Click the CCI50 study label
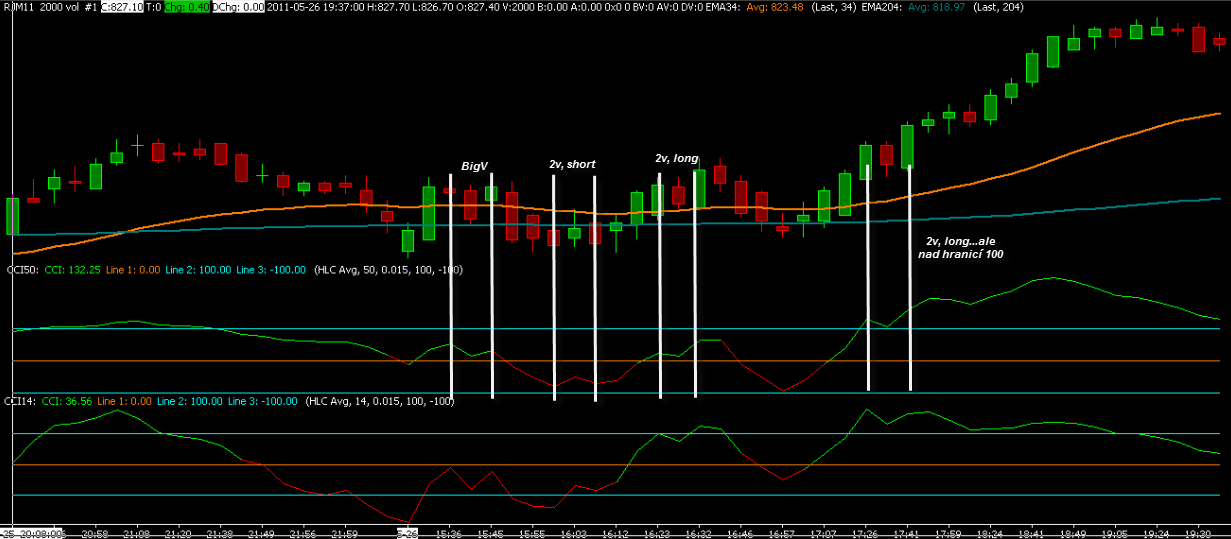Screen dimensions: 1231x539 21,270
